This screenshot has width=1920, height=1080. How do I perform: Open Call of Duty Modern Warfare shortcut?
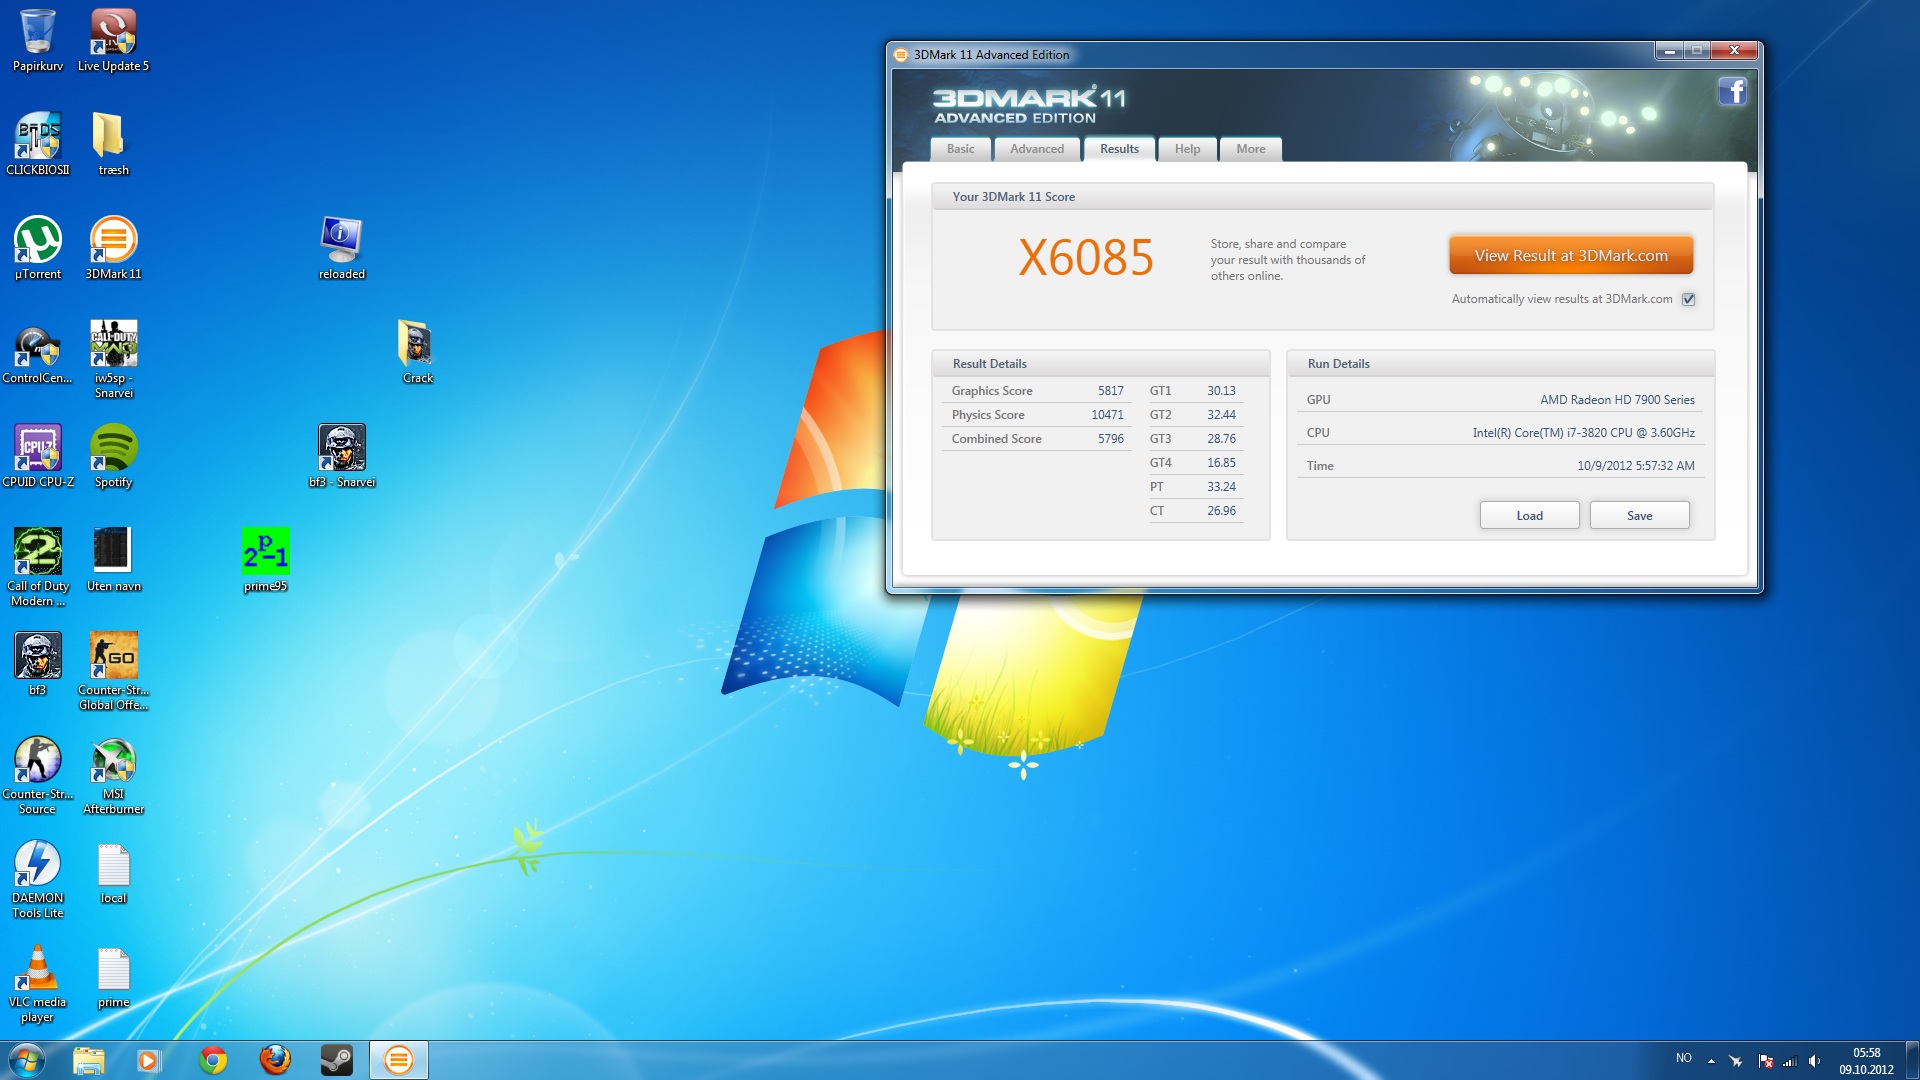[37, 566]
